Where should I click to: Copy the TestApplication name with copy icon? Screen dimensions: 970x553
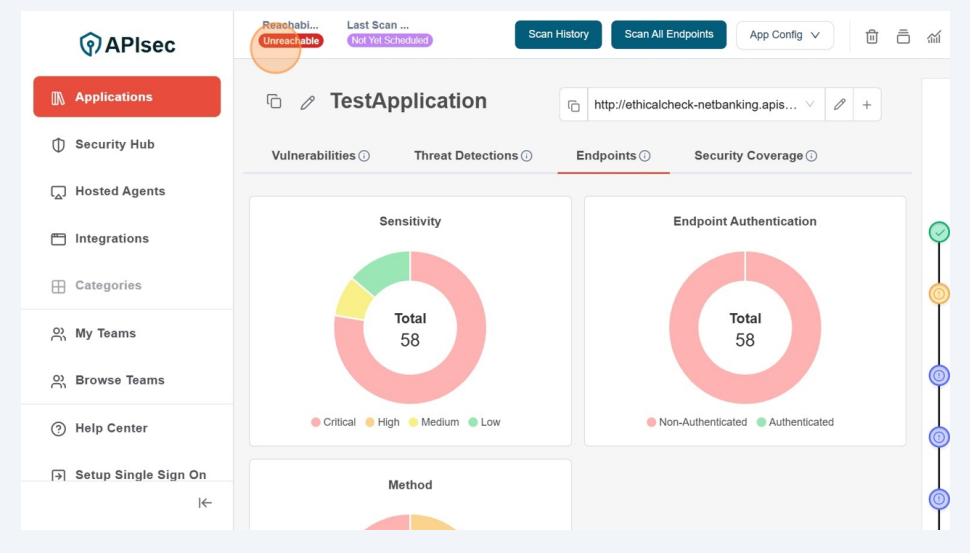(274, 102)
